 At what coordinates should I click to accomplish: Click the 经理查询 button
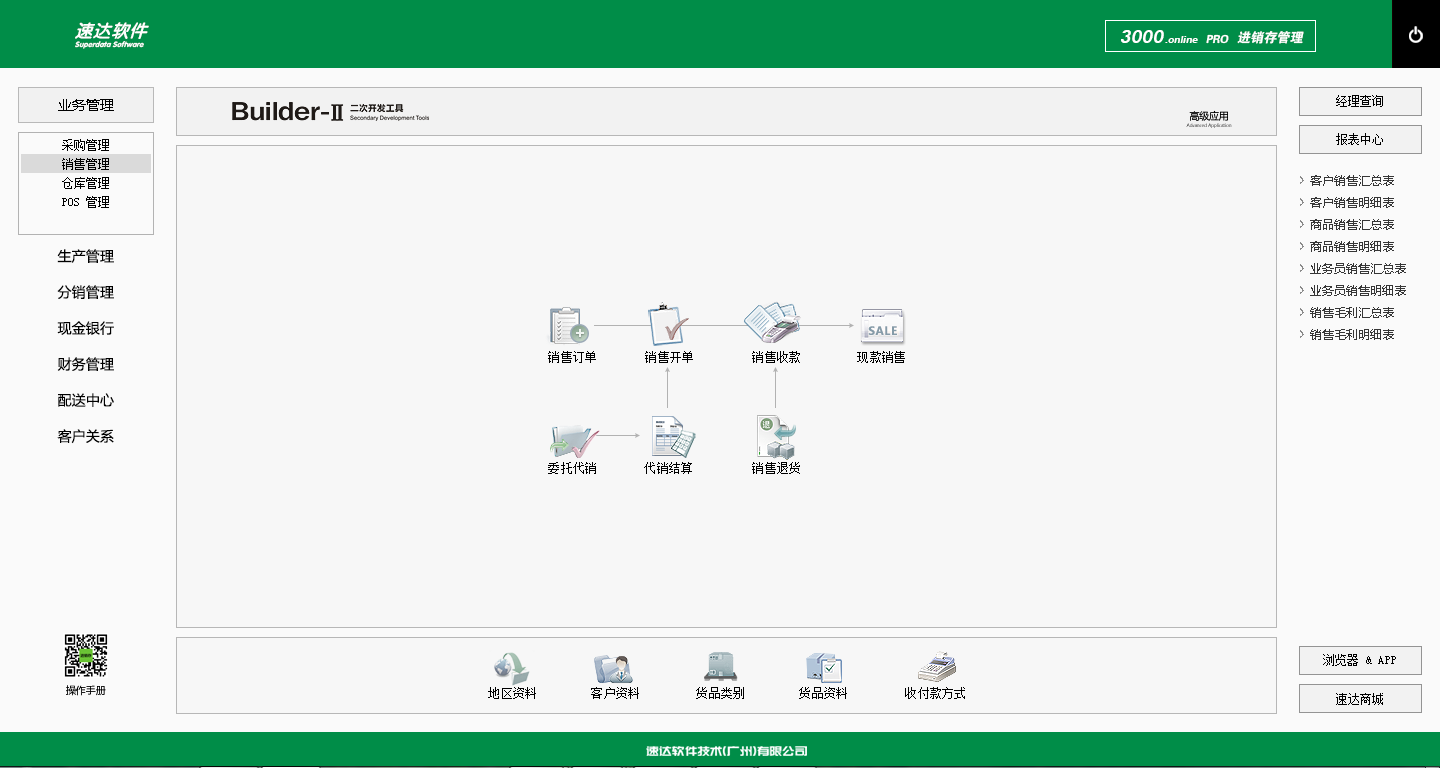coord(1359,102)
